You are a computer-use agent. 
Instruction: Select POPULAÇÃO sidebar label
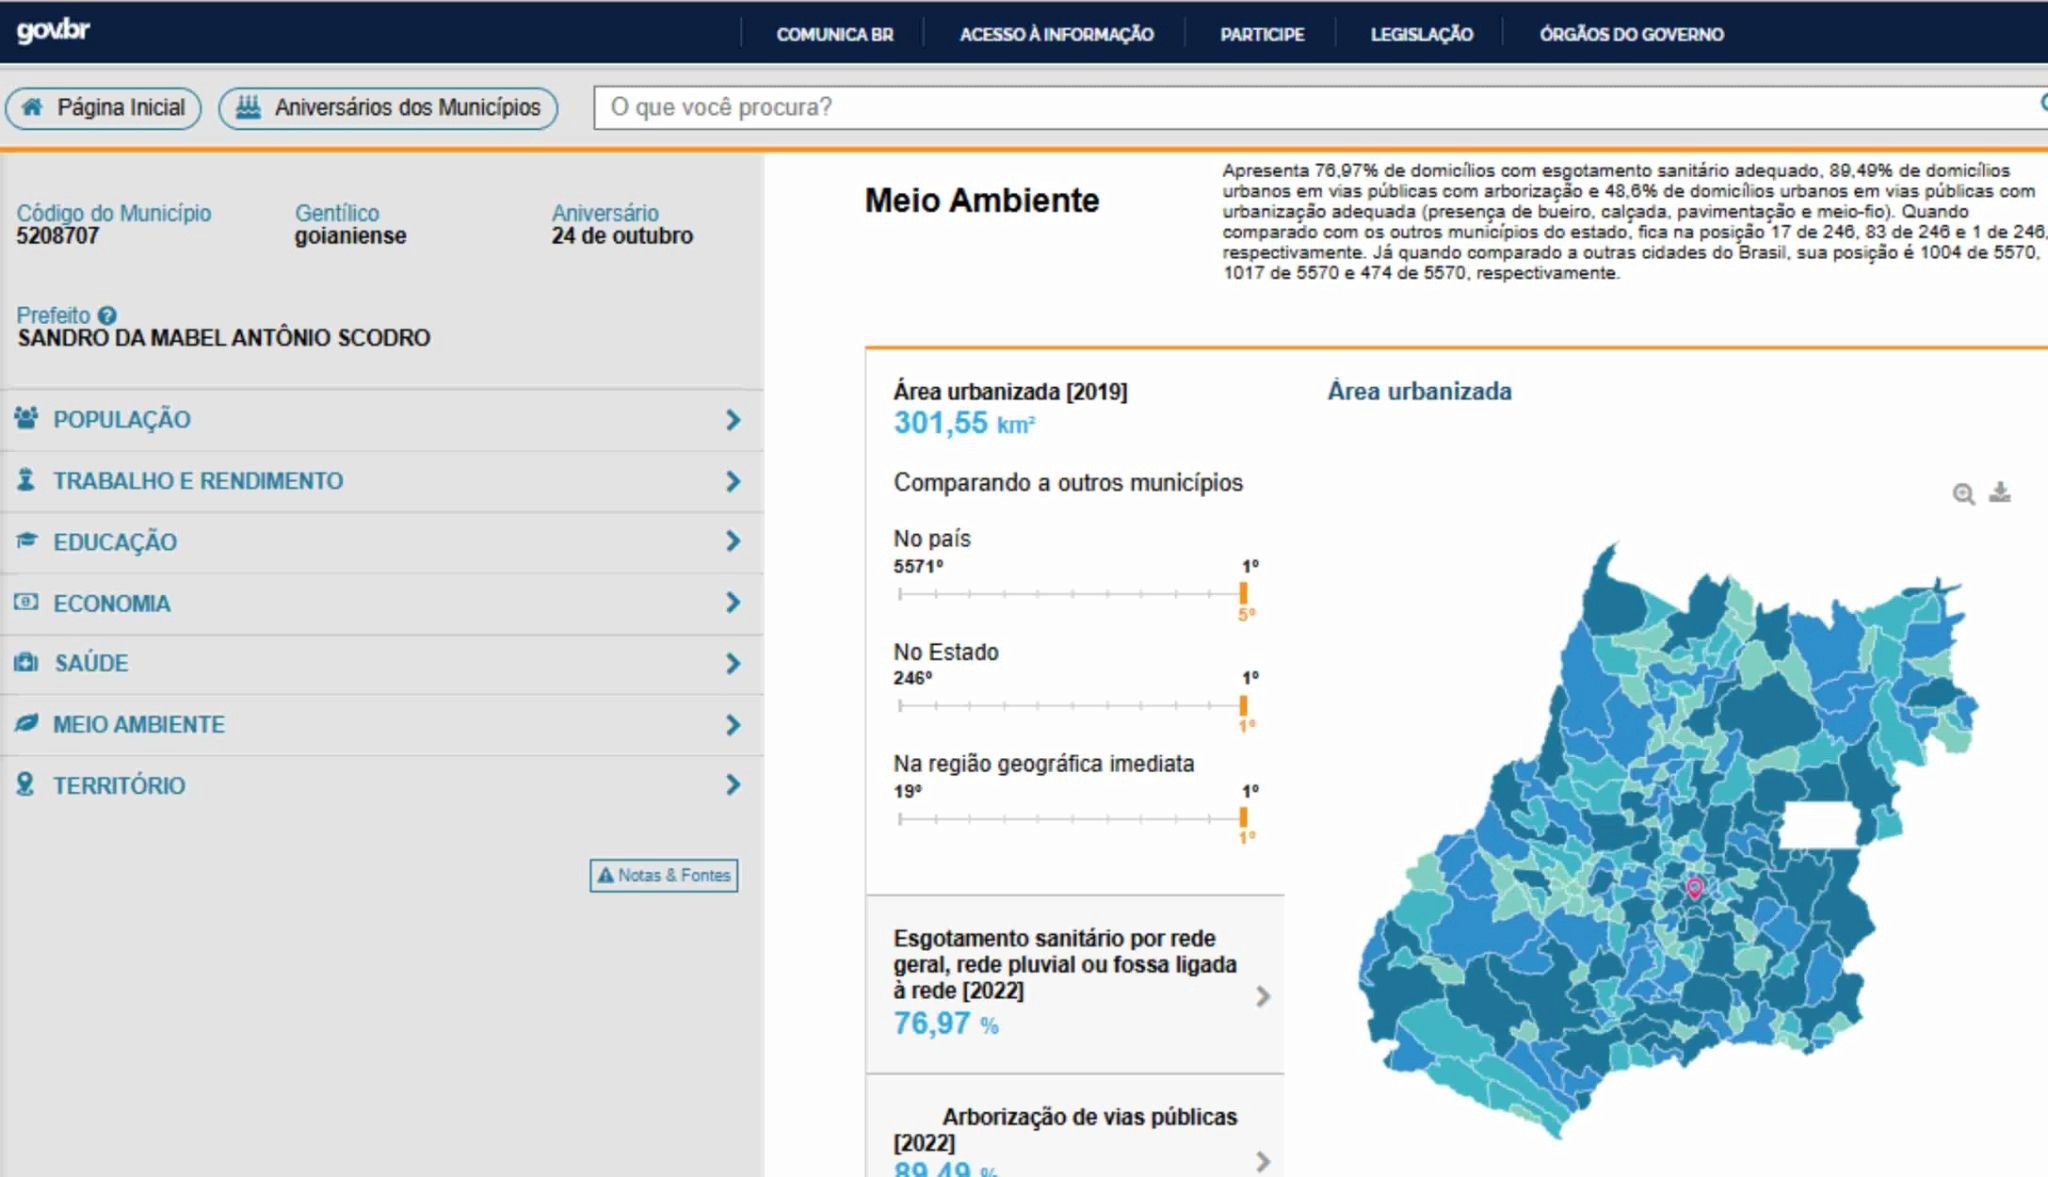pyautogui.click(x=122, y=419)
